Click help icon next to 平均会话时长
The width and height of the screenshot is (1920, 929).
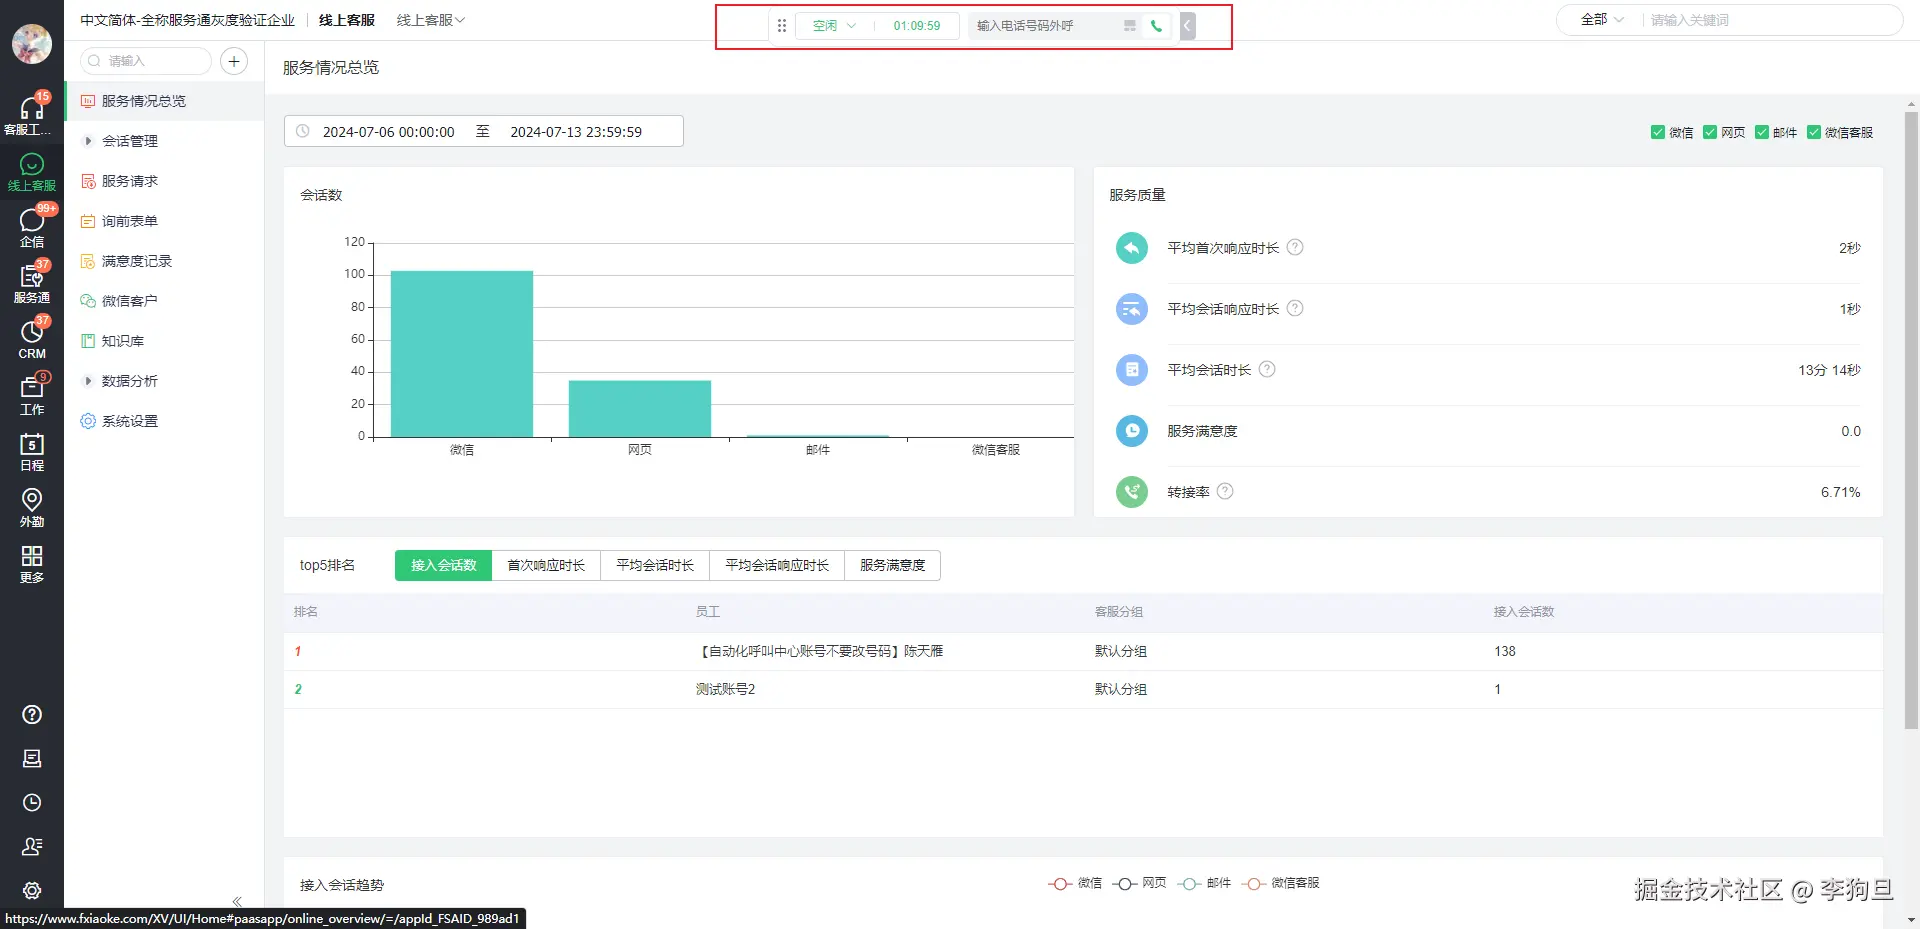[1267, 369]
